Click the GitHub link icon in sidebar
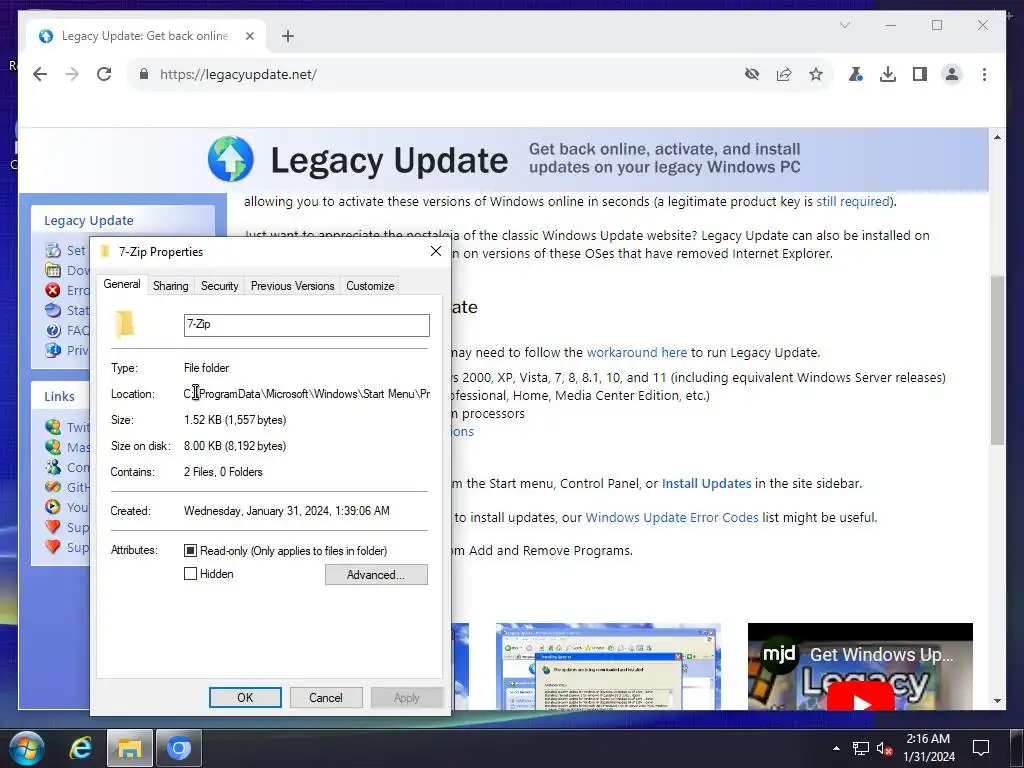The width and height of the screenshot is (1024, 768). [53, 487]
